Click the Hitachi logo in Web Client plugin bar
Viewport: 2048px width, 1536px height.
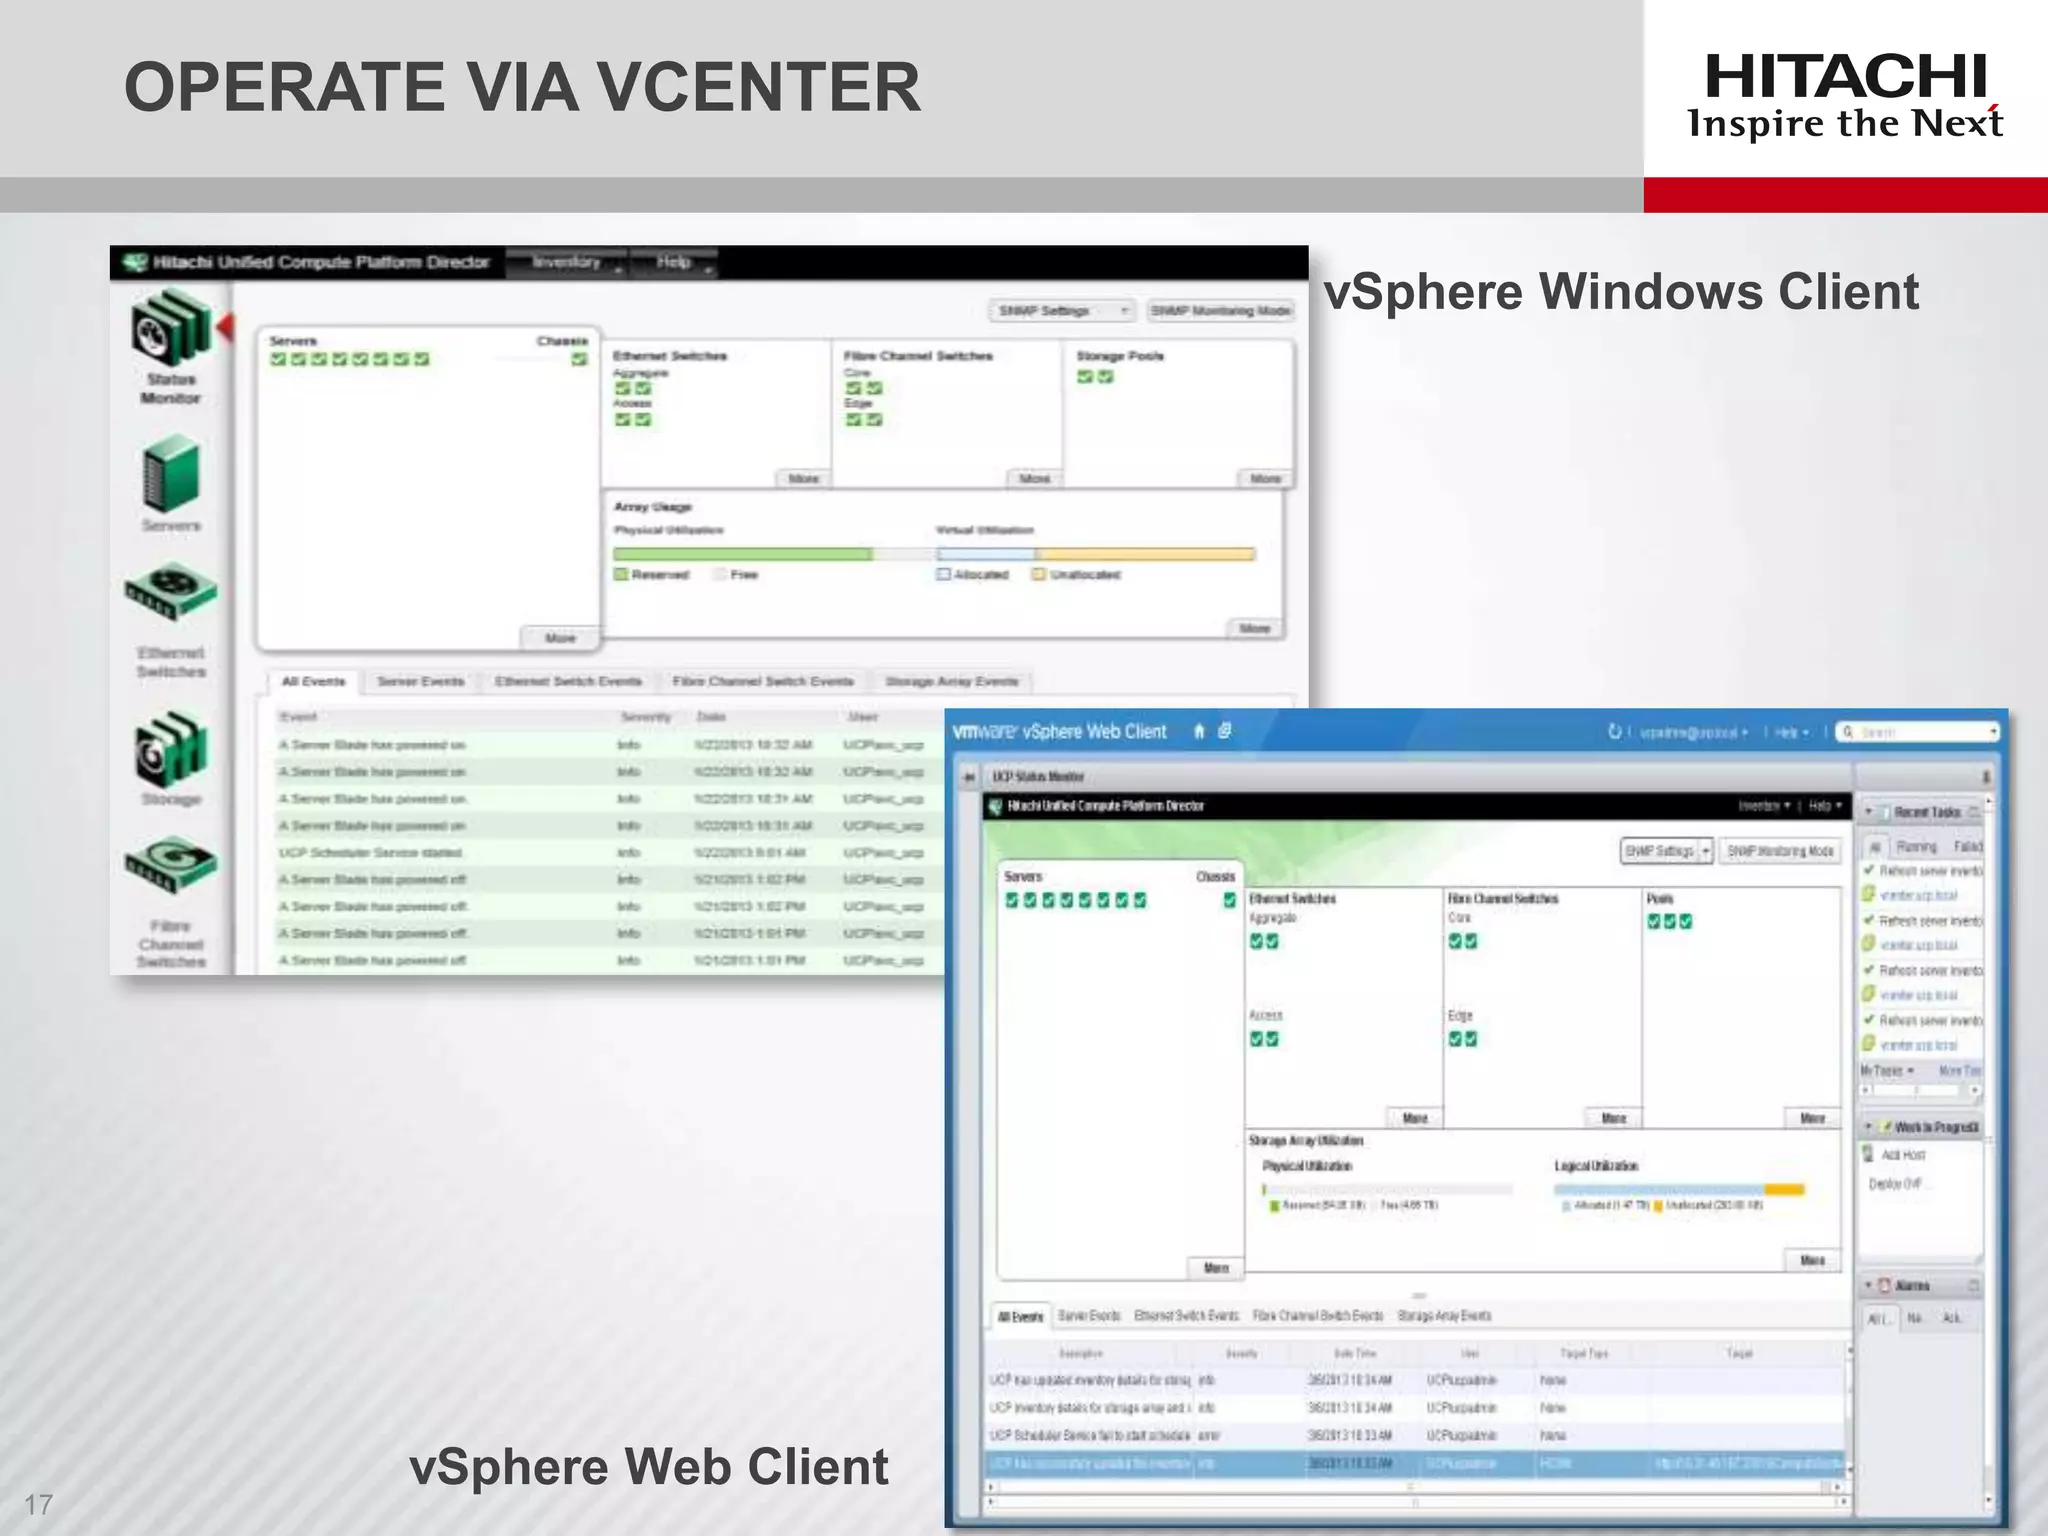(x=995, y=806)
